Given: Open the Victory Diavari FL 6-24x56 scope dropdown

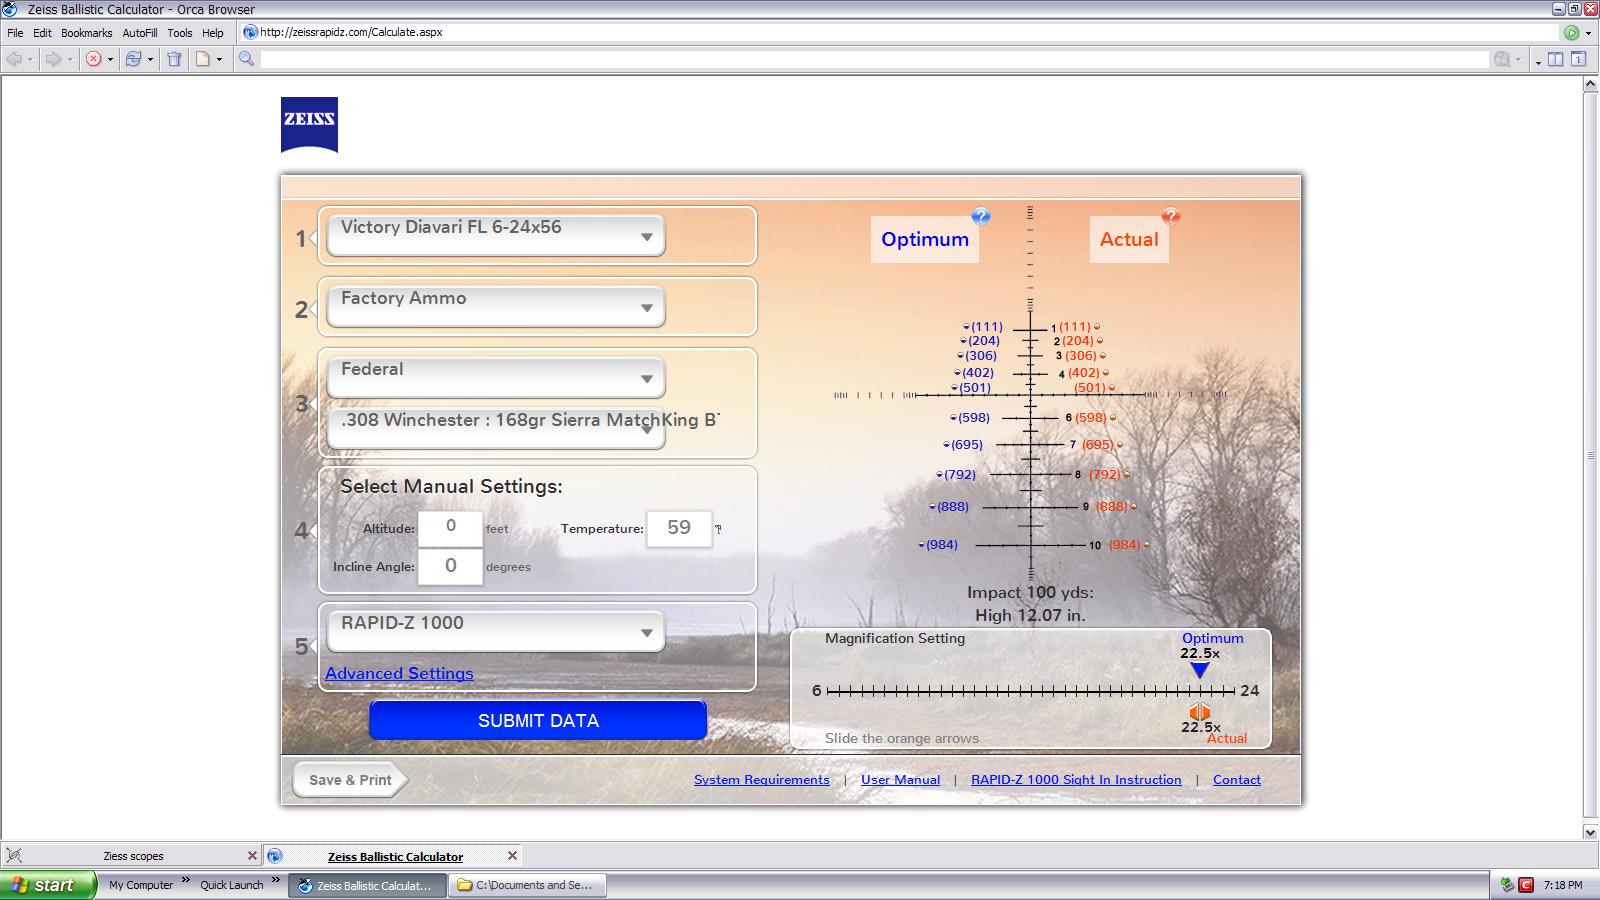Looking at the screenshot, I should (496, 236).
